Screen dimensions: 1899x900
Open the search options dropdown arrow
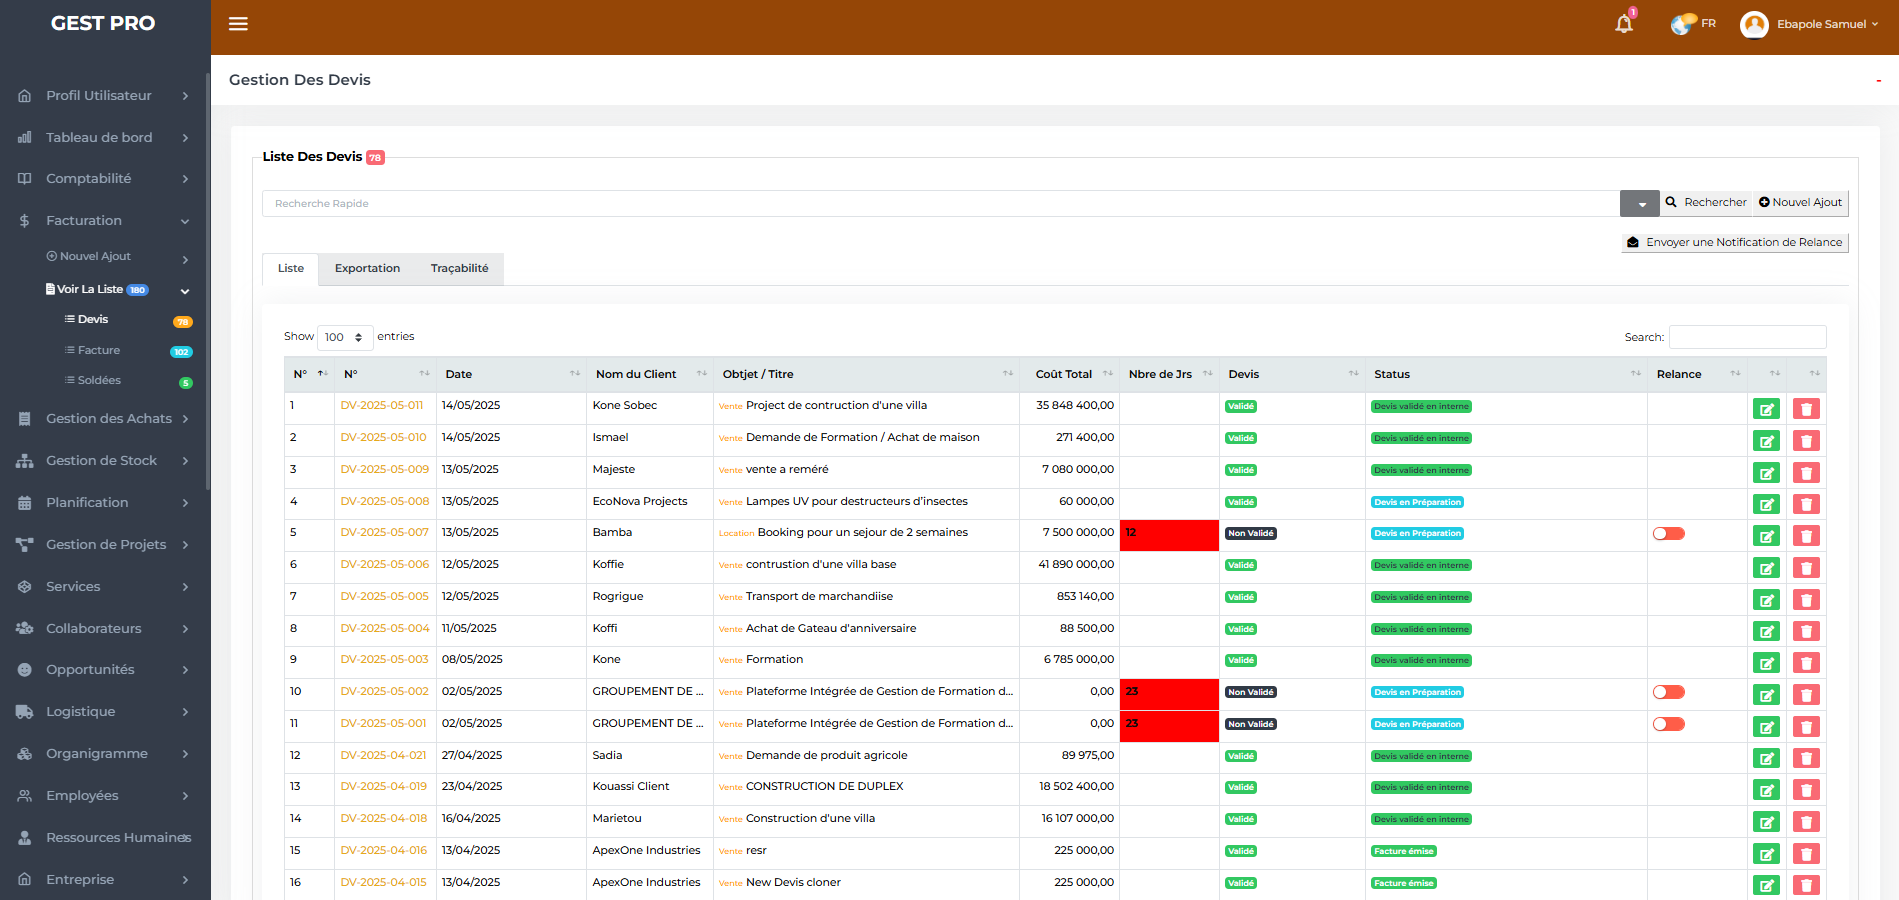pos(1640,203)
